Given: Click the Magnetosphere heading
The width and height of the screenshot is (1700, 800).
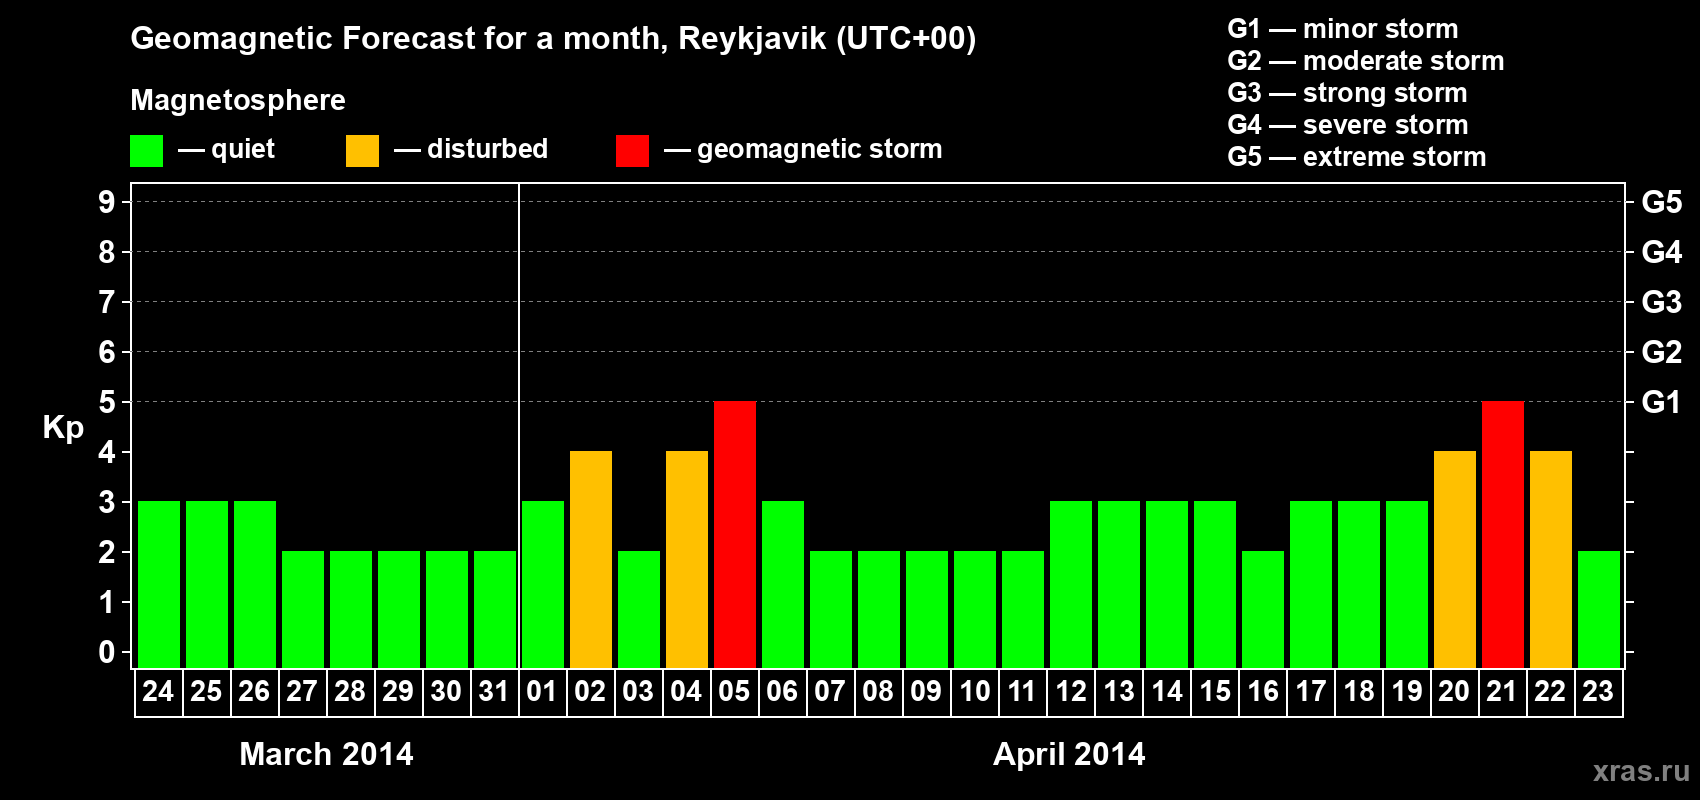Looking at the screenshot, I should click(x=238, y=101).
